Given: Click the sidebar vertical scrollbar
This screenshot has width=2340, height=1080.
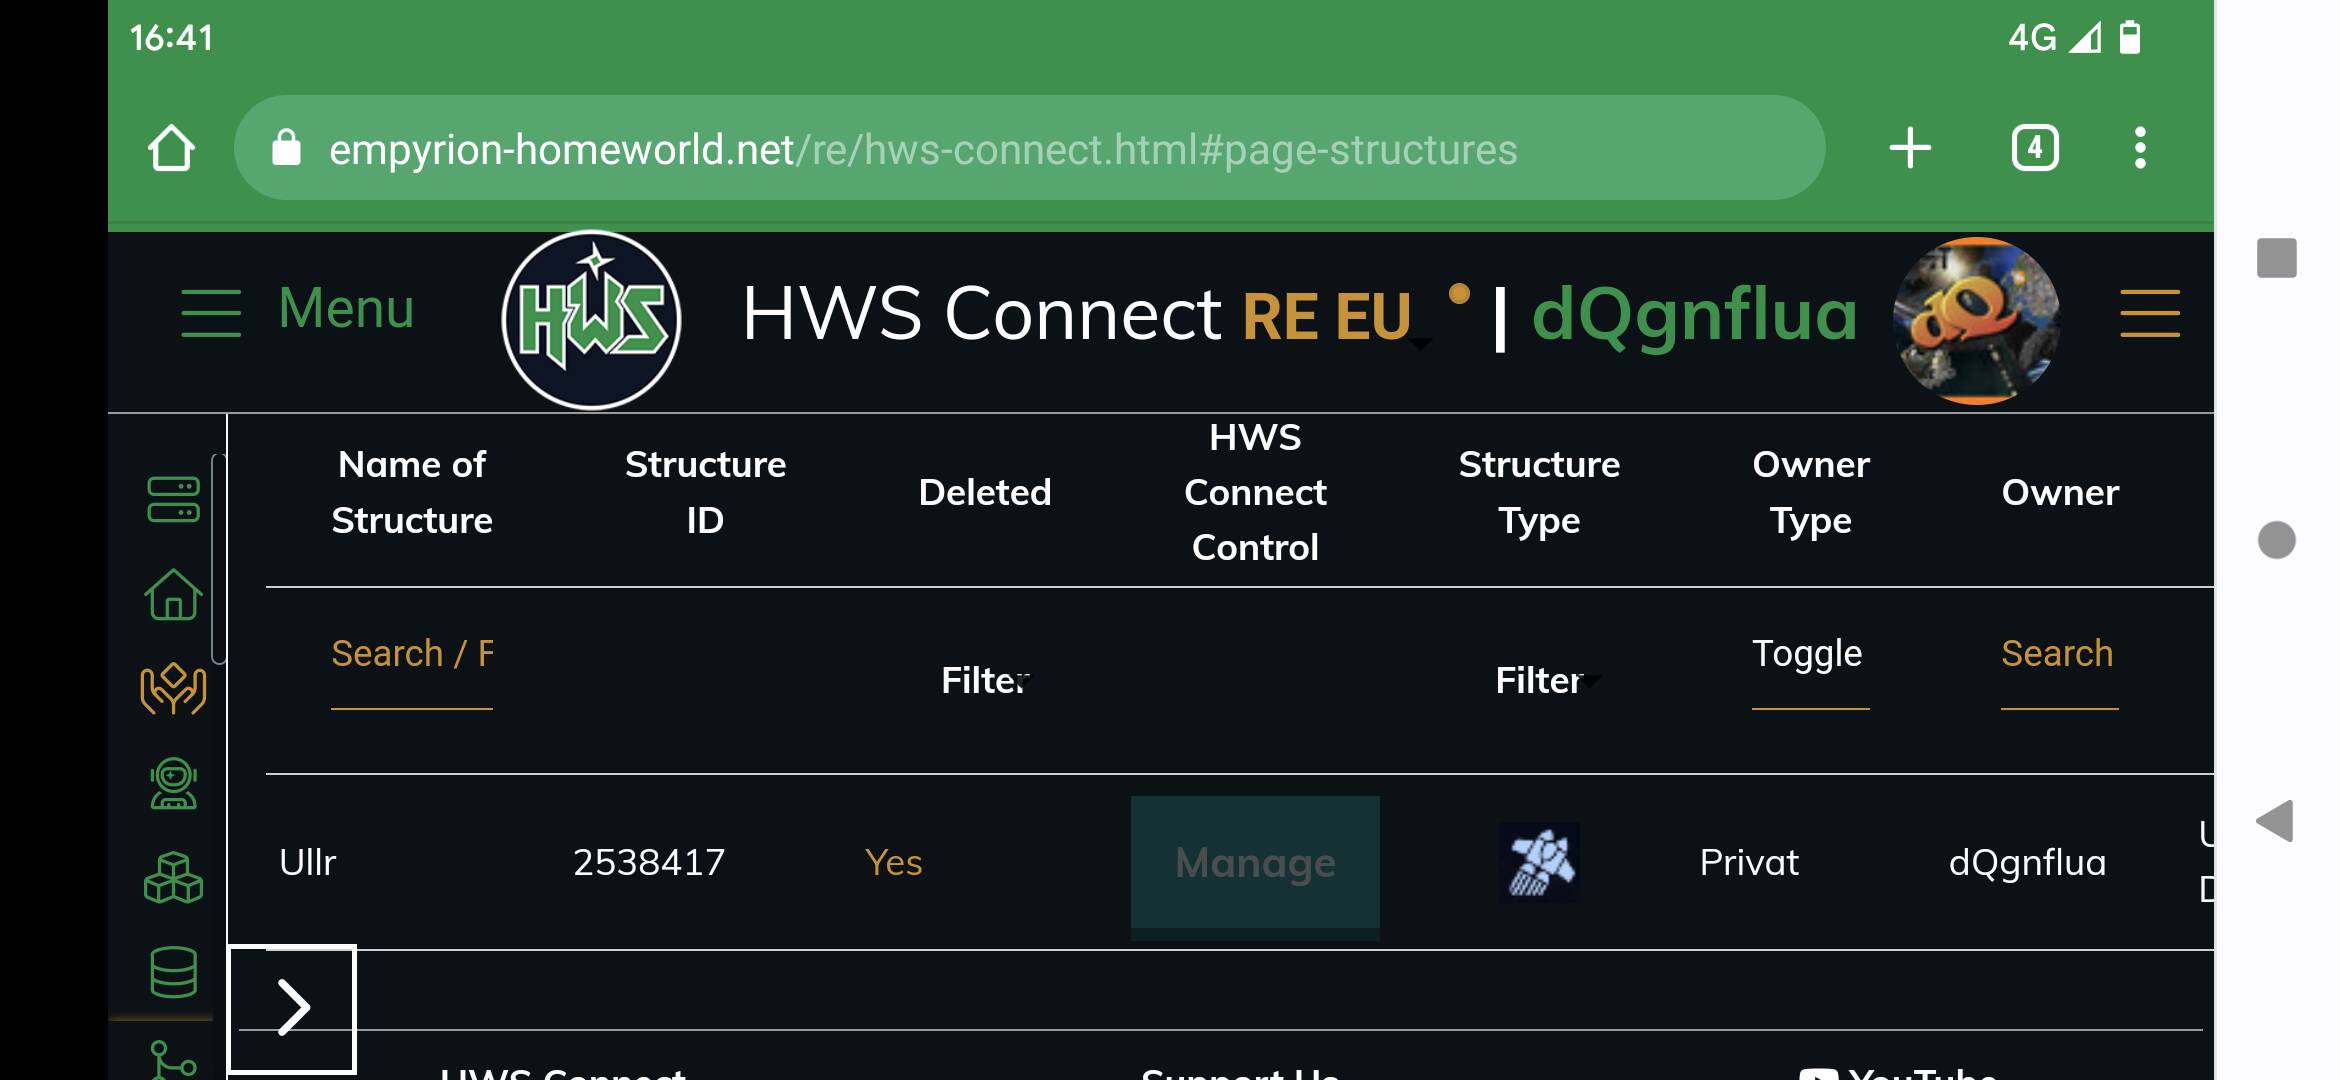Looking at the screenshot, I should tap(218, 558).
